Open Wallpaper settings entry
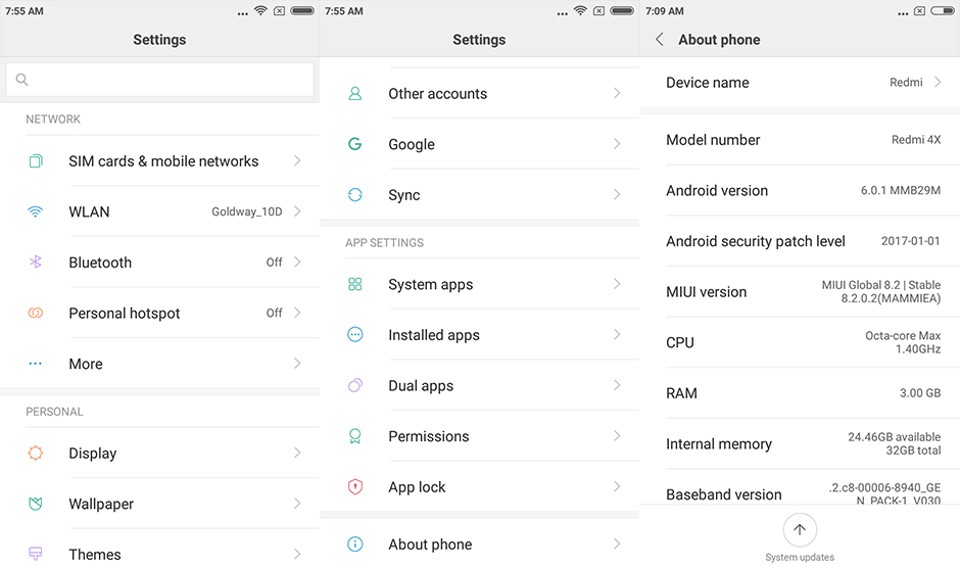 point(160,504)
